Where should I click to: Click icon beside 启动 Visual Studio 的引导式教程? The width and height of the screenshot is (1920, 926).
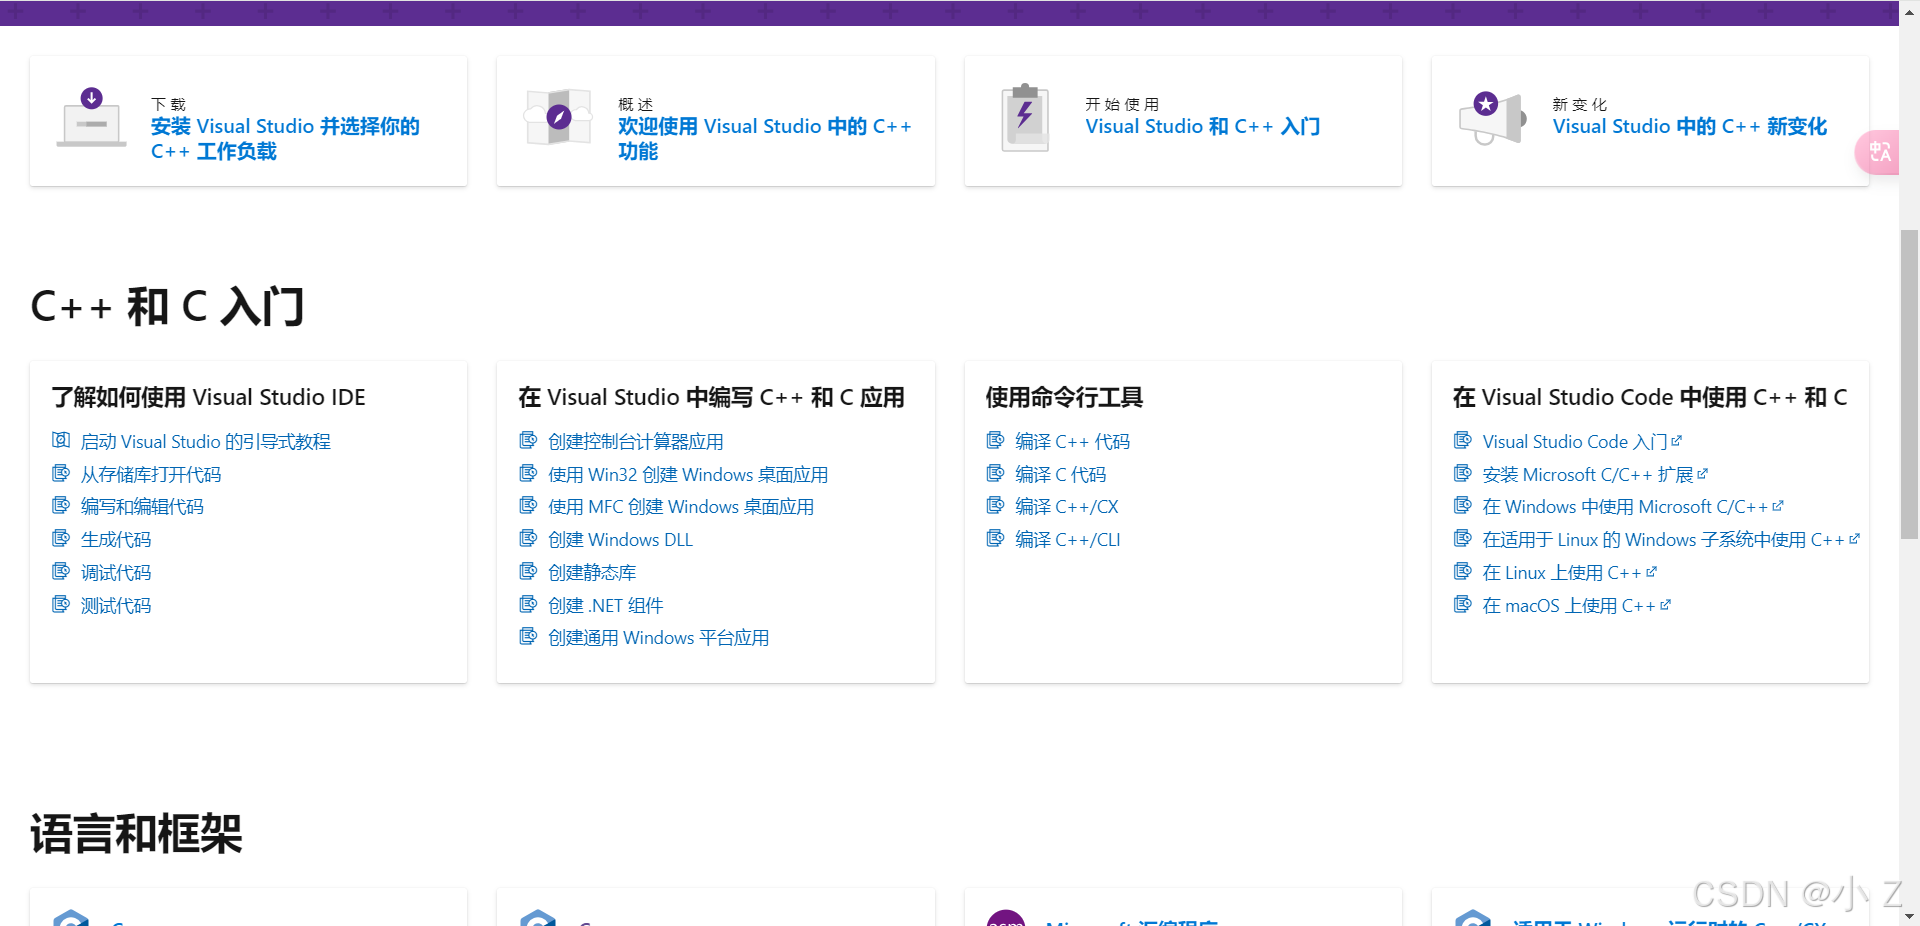coord(61,440)
